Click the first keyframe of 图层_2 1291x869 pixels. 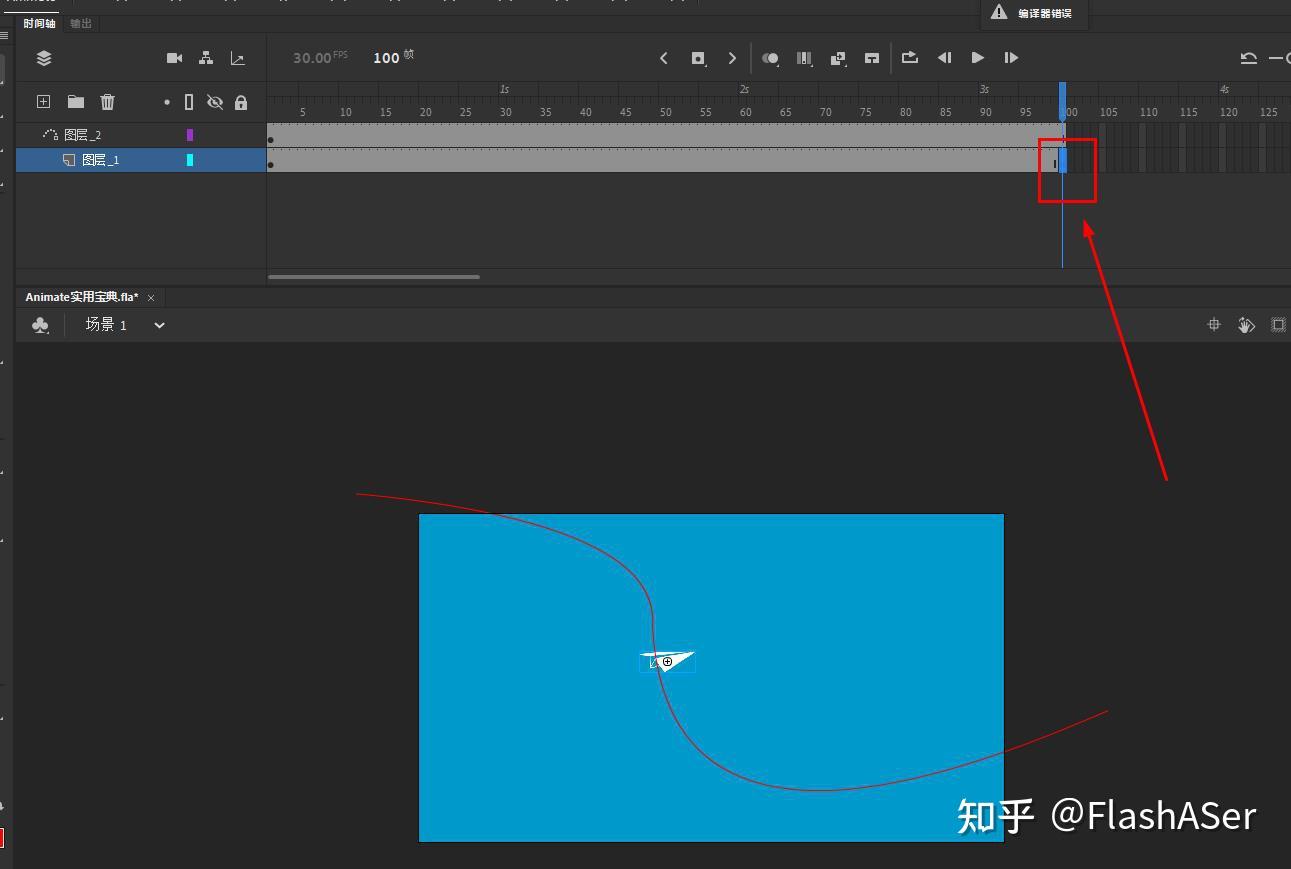271,139
